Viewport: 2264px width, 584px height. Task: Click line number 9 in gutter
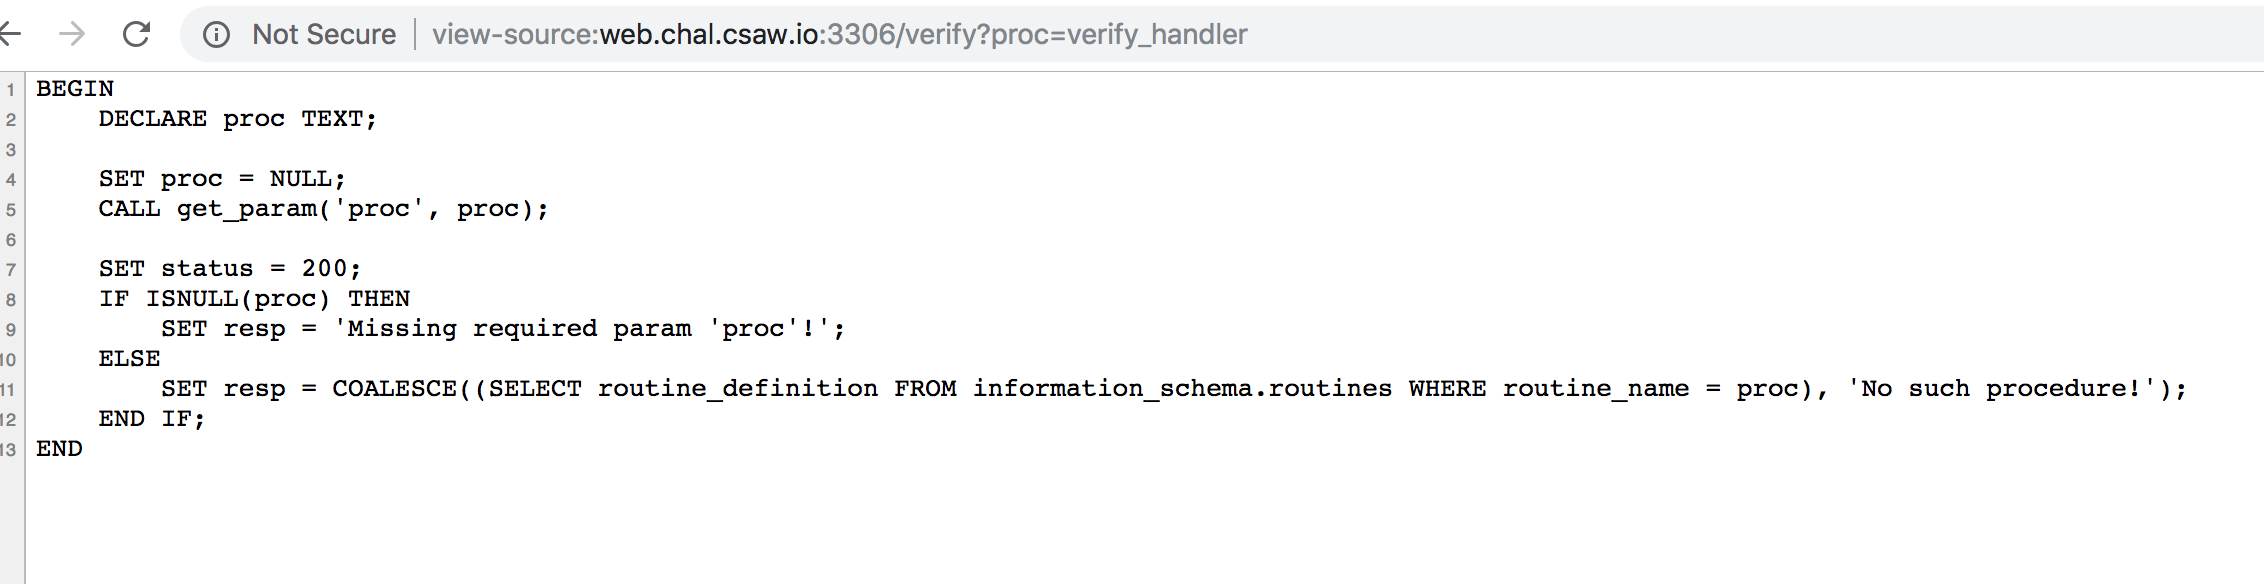point(11,330)
